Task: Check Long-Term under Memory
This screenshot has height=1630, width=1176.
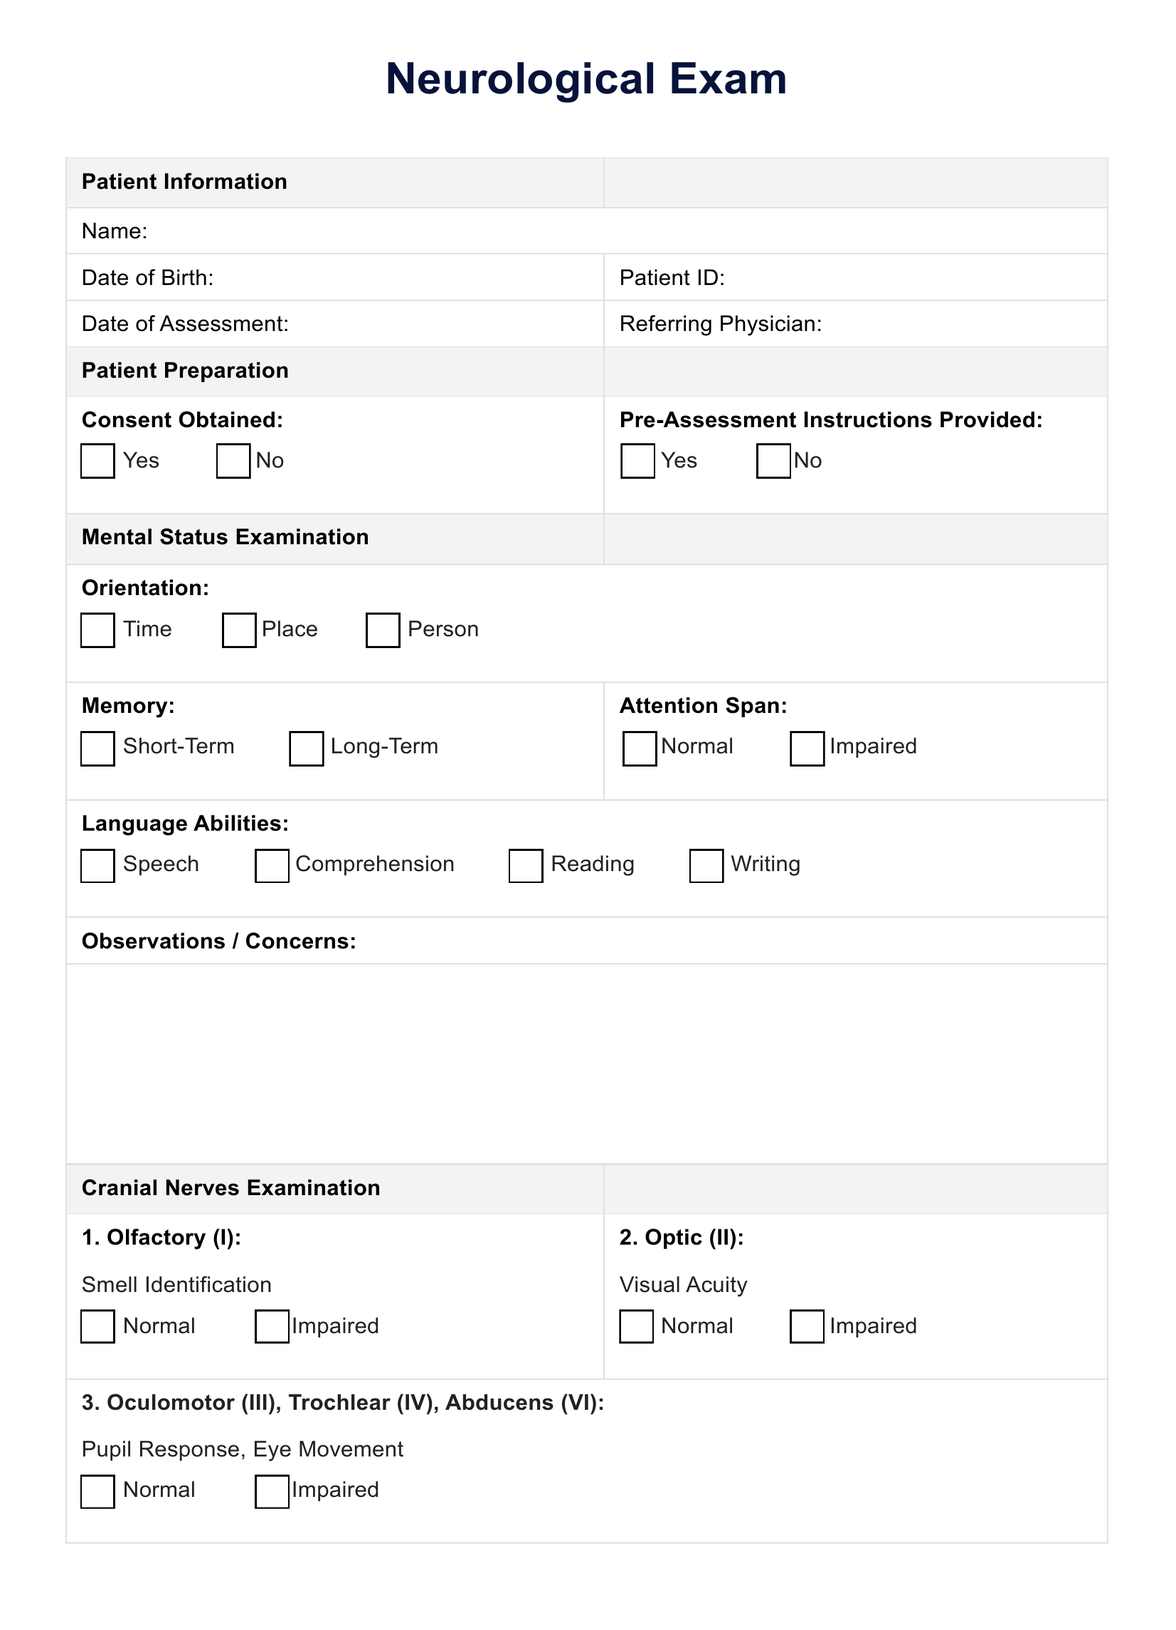Action: click(x=306, y=748)
